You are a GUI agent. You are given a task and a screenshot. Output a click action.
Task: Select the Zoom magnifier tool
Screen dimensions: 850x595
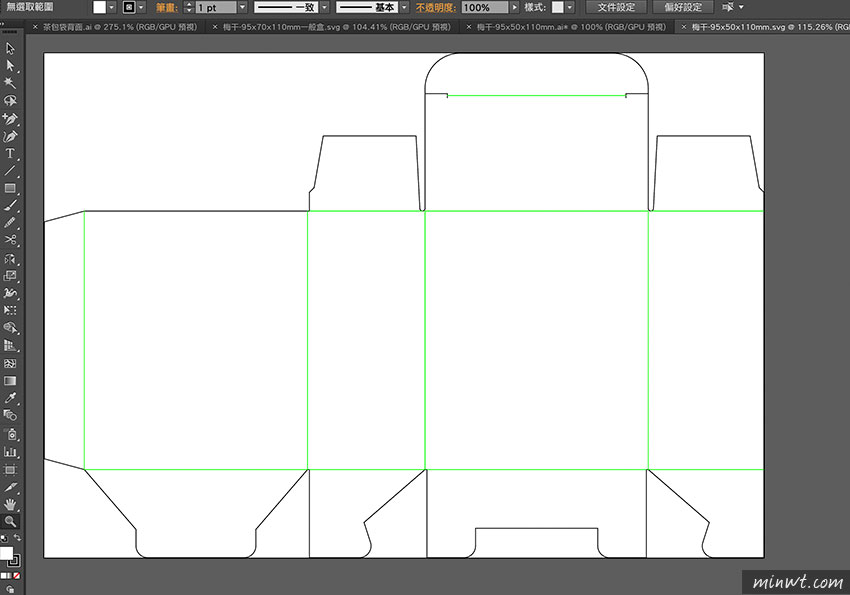coord(10,521)
